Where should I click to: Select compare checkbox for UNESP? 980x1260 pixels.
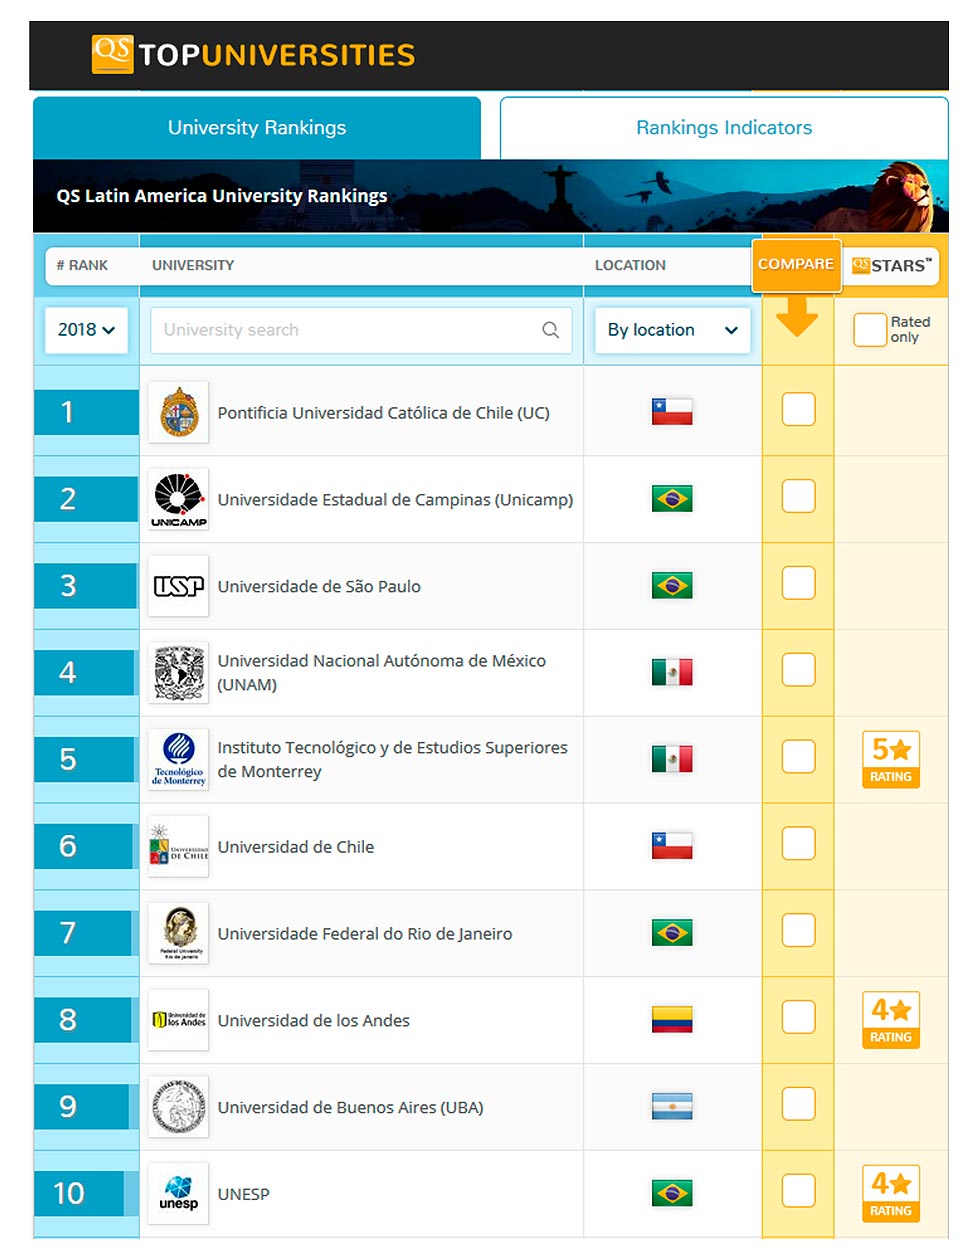[x=798, y=1191]
